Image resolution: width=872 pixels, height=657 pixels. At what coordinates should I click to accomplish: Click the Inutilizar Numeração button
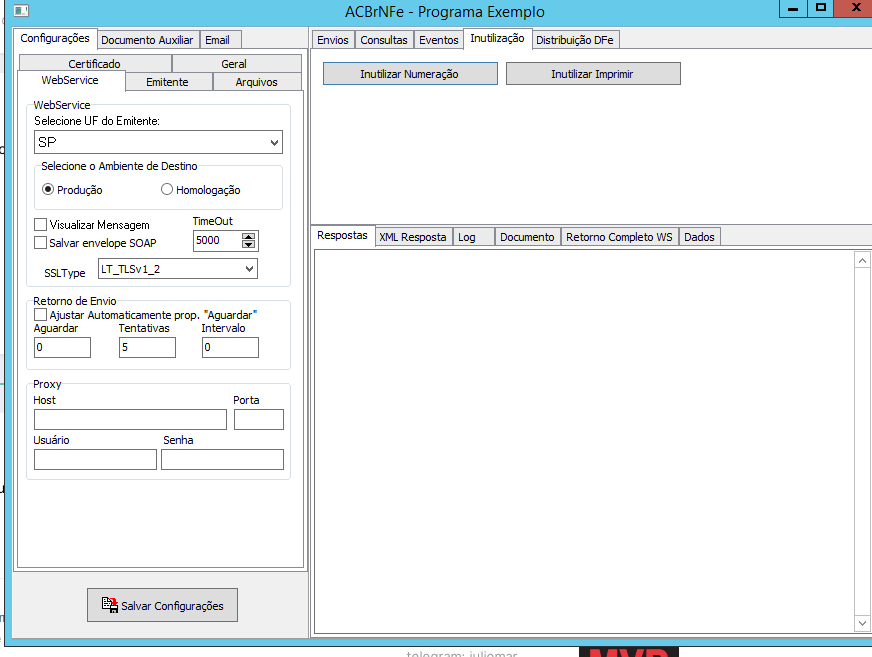coord(410,73)
